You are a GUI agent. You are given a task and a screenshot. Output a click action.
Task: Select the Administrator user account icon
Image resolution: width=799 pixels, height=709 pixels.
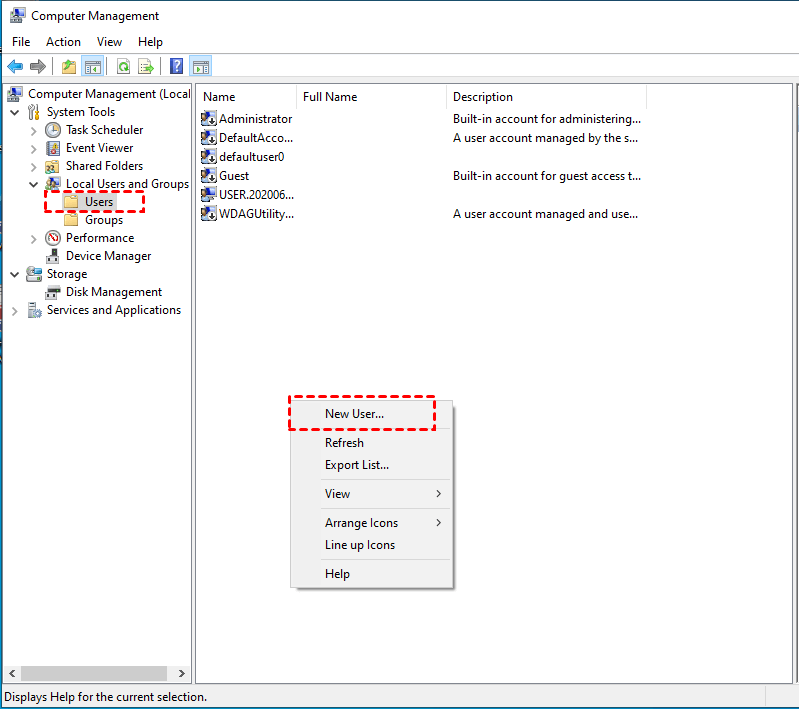click(x=209, y=119)
